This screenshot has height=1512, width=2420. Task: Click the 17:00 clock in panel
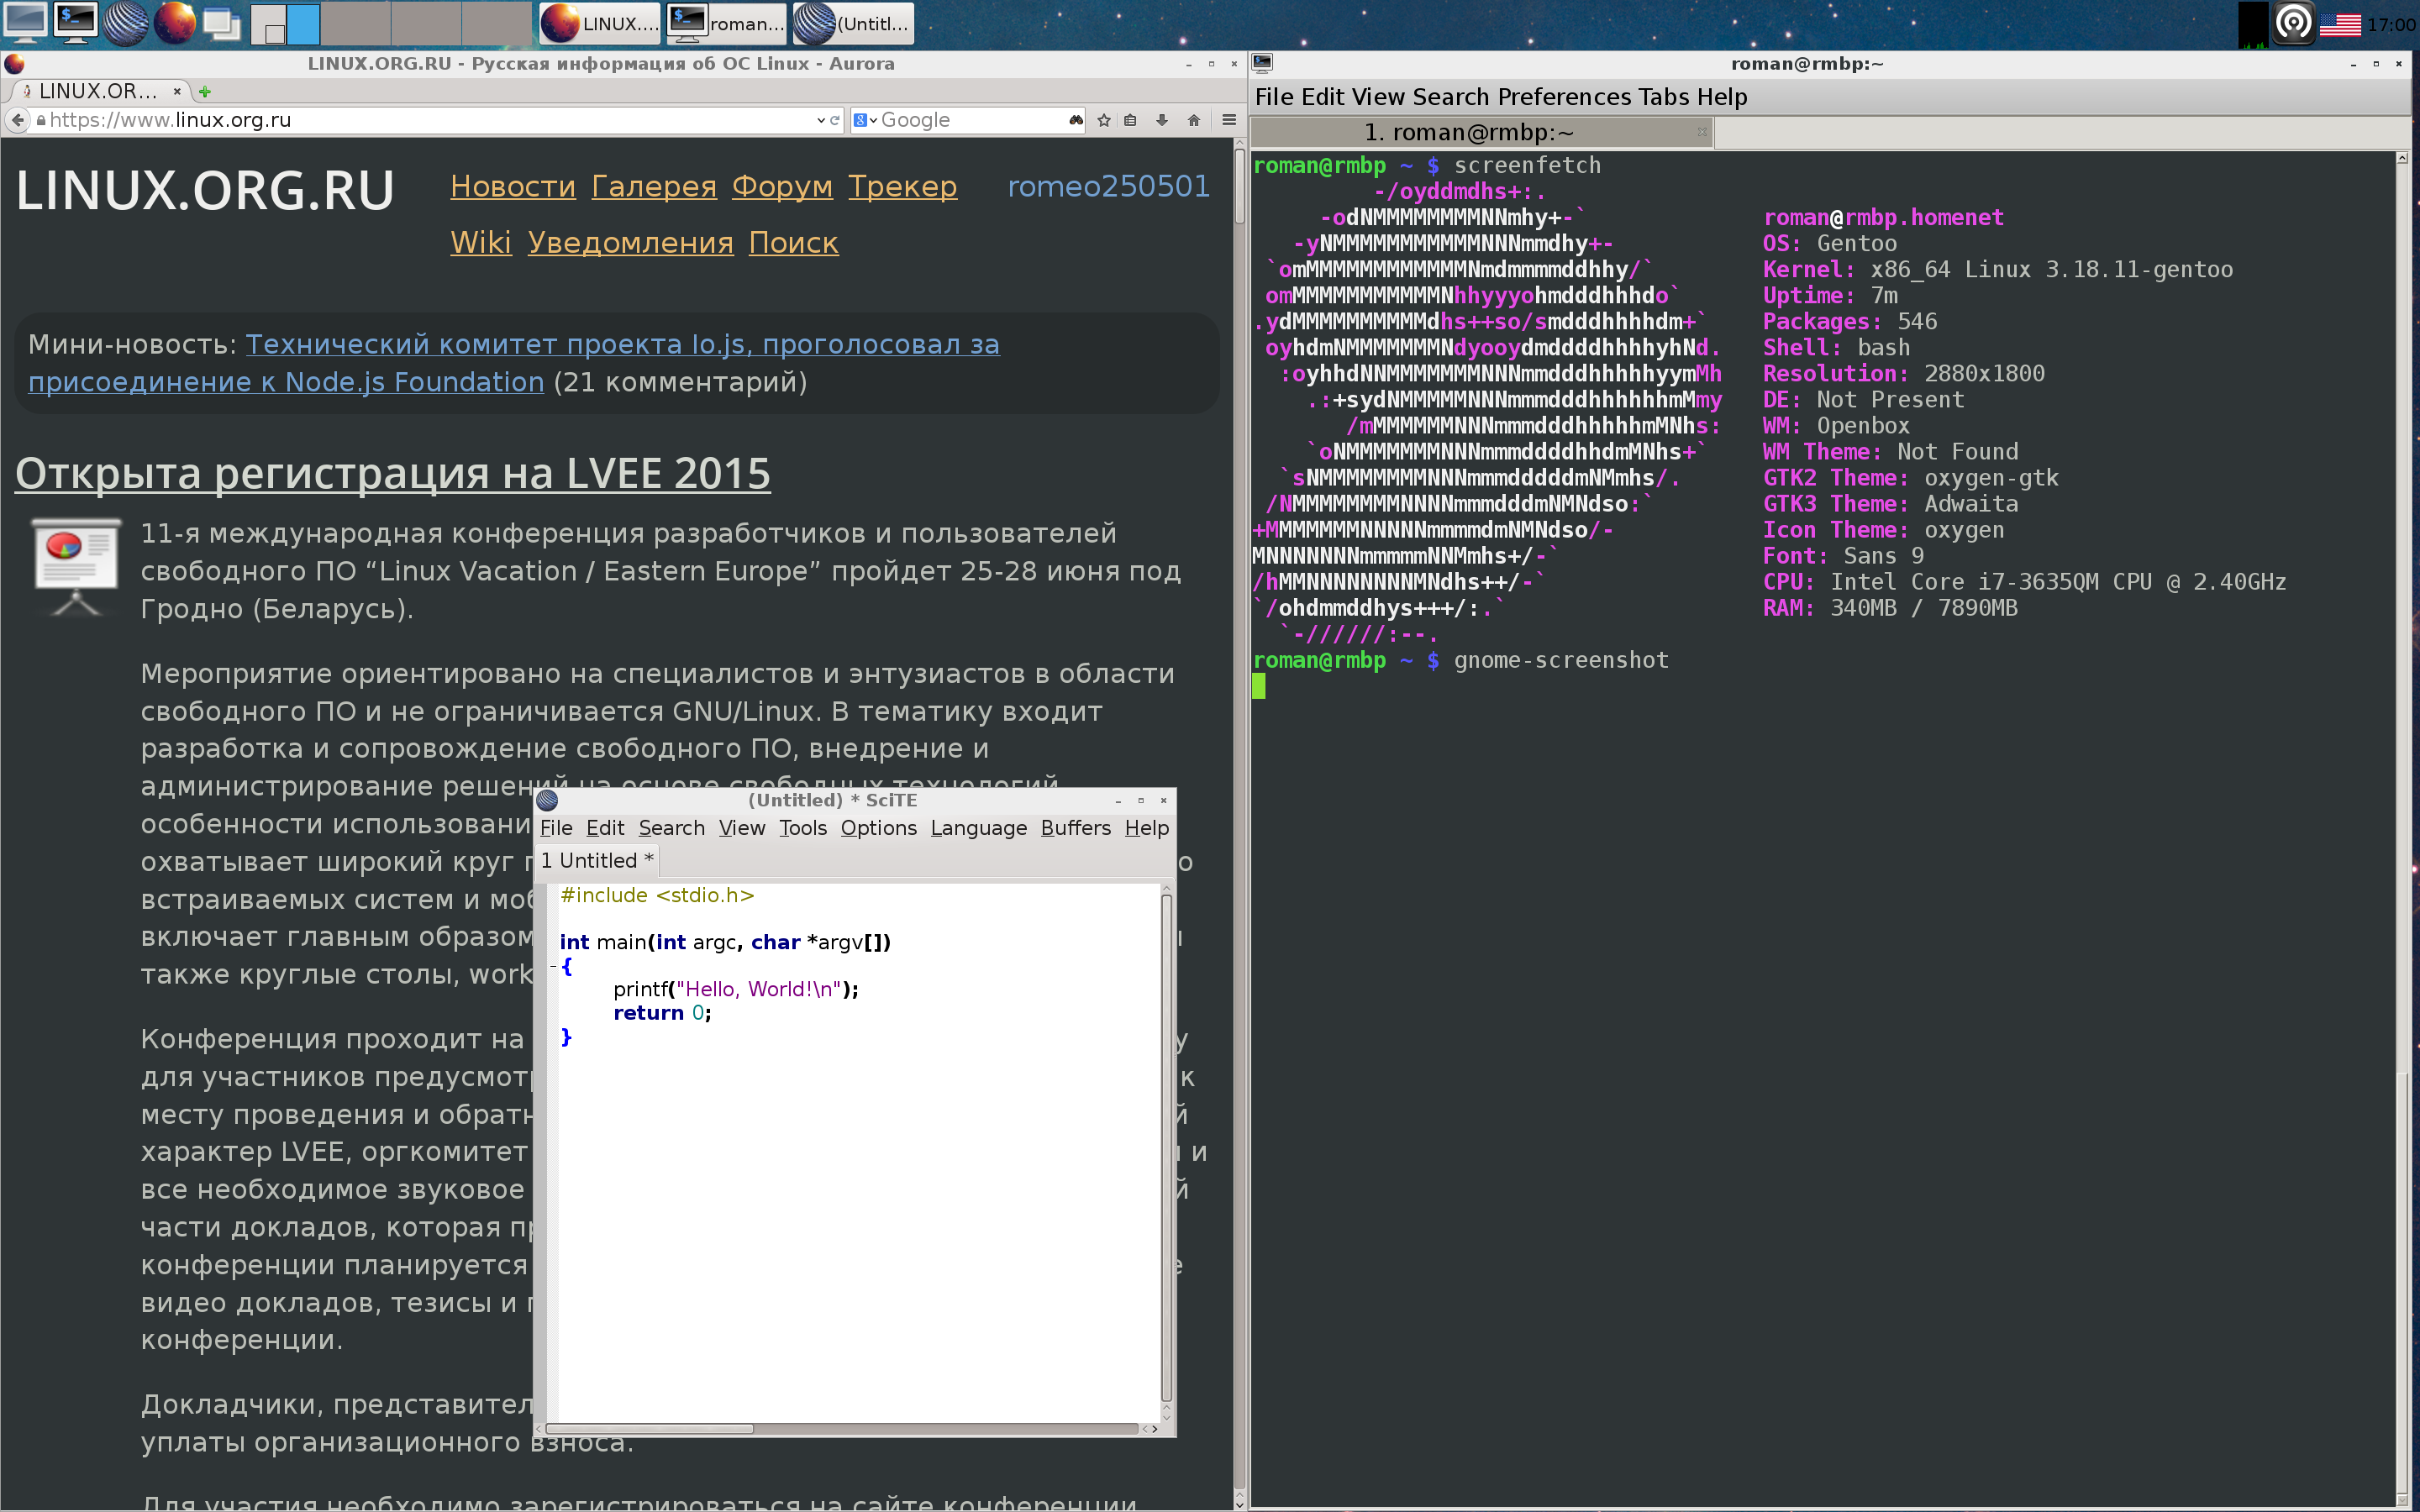point(2391,24)
